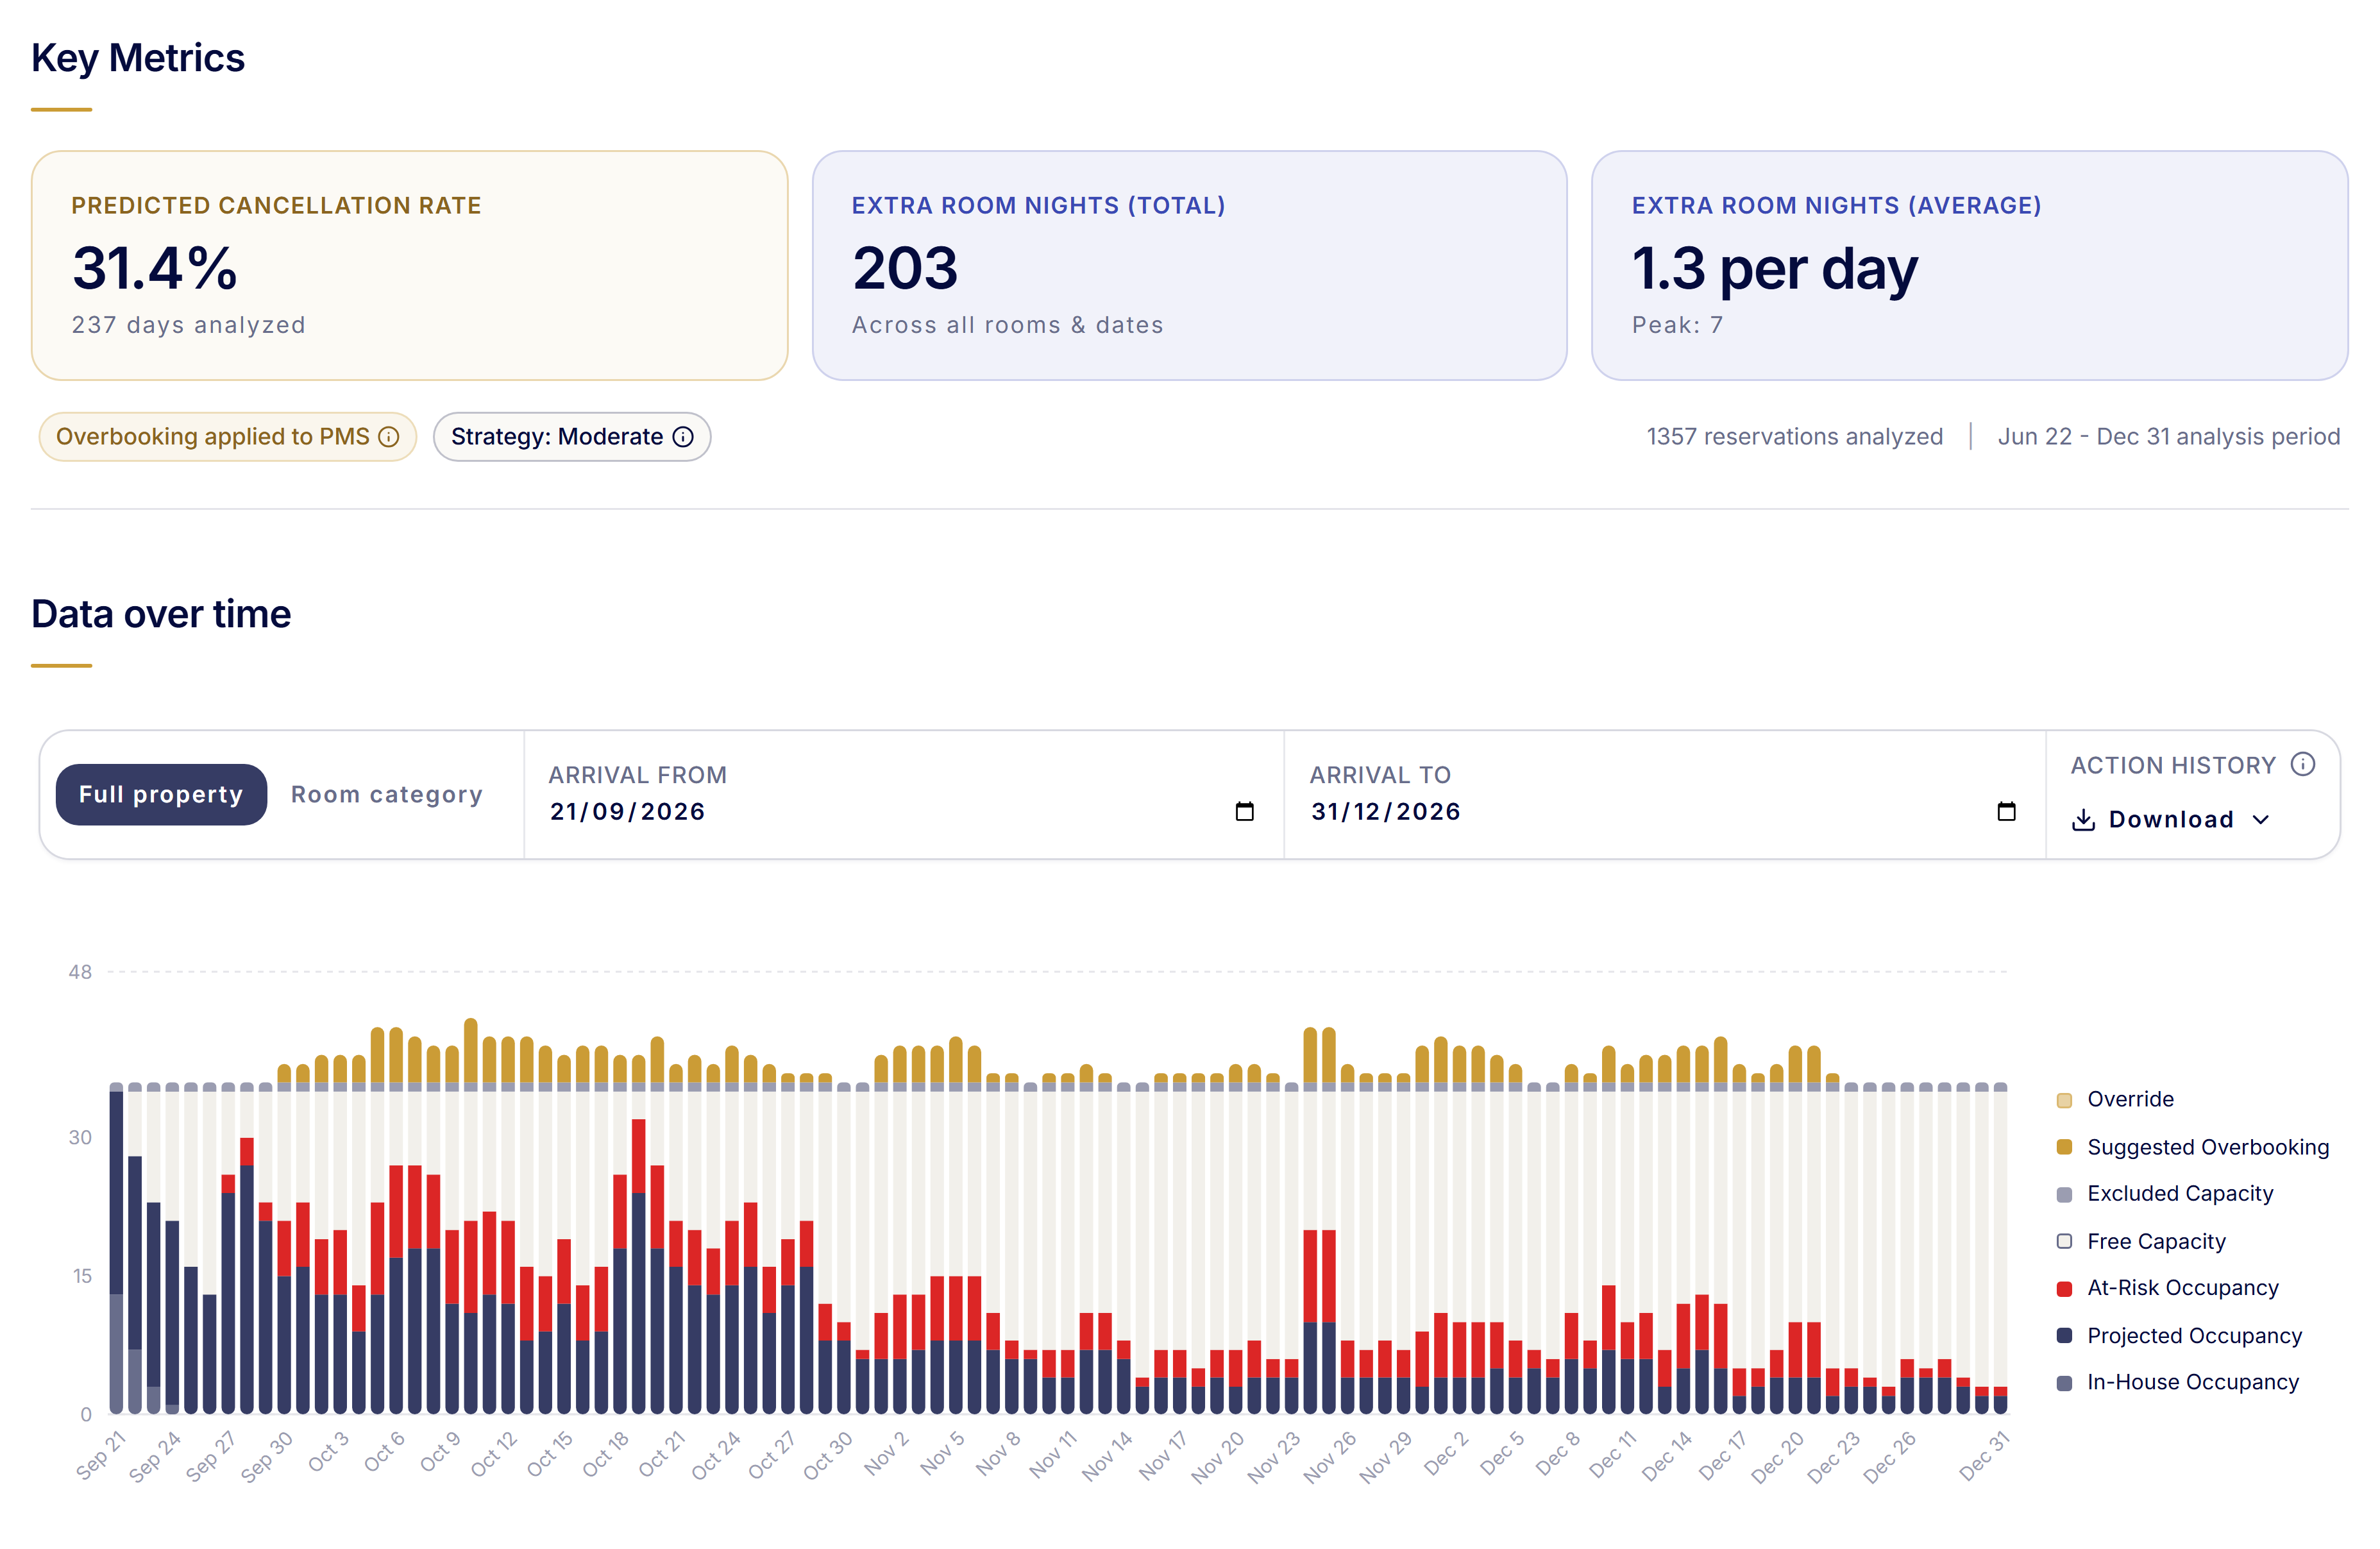This screenshot has width=2380, height=1549.
Task: Toggle Override series in legend
Action: 2114,1099
